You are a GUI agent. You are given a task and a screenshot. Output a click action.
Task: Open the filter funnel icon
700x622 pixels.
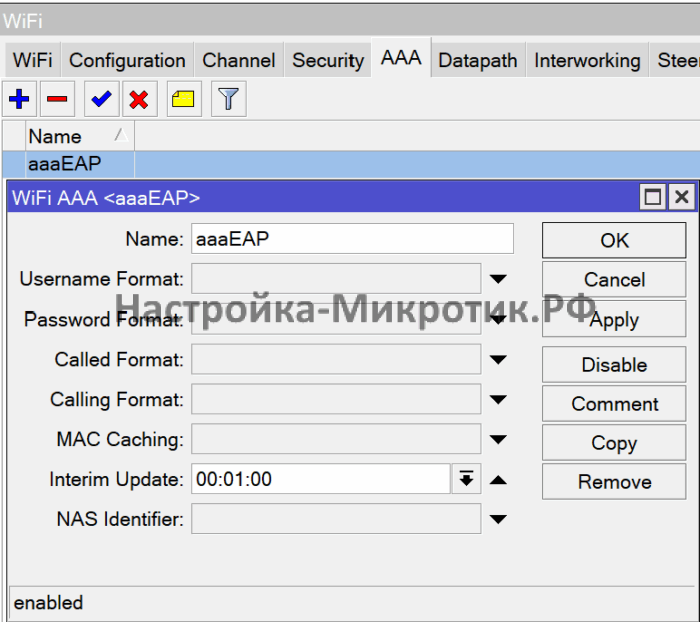(228, 99)
